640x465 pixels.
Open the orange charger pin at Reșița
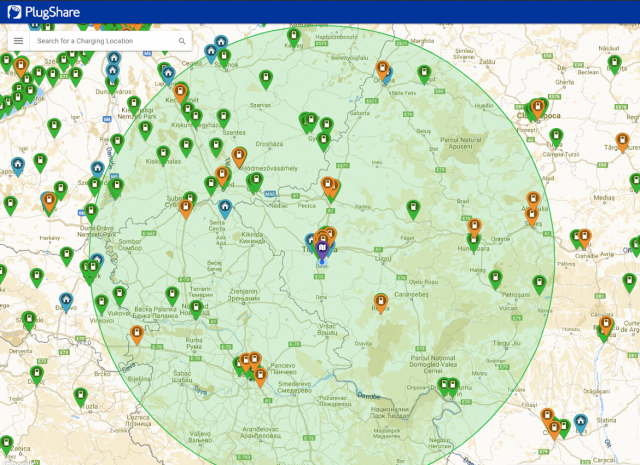(381, 300)
